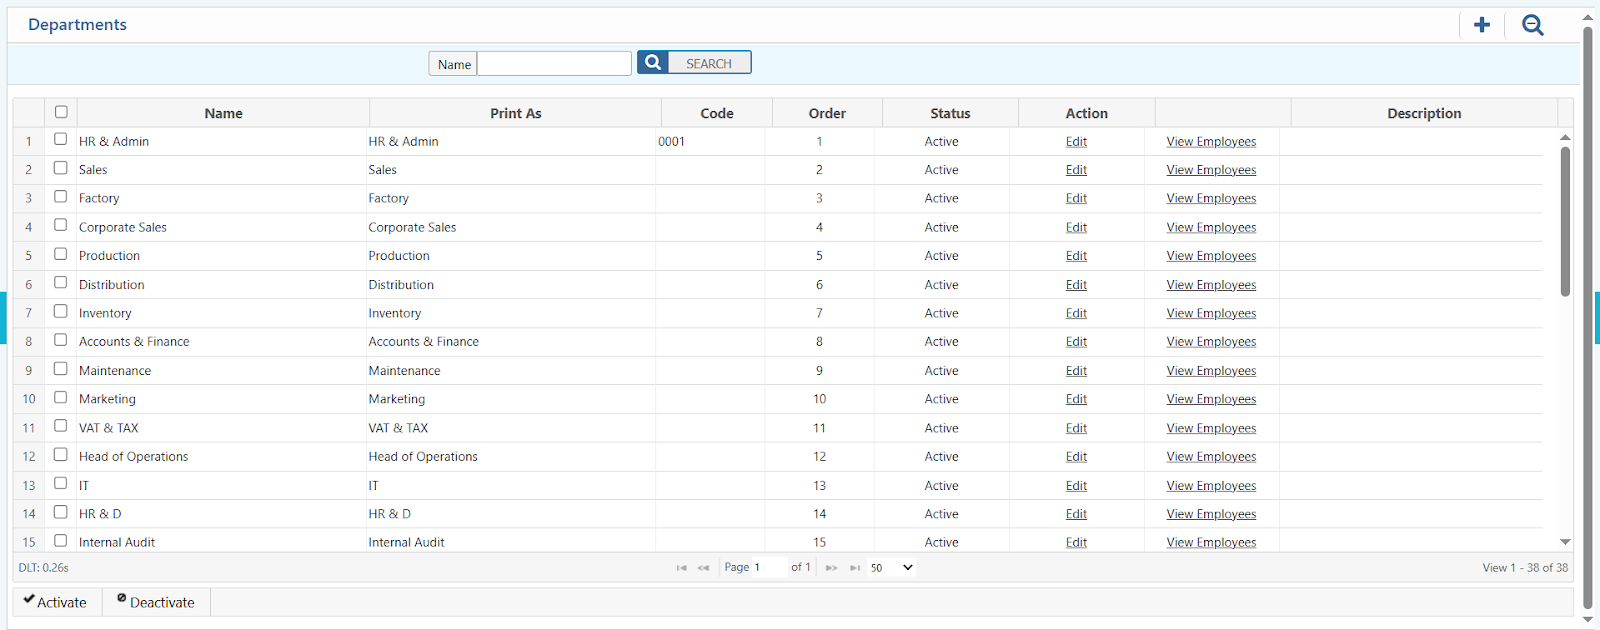Go to last page pager icon

pos(854,568)
